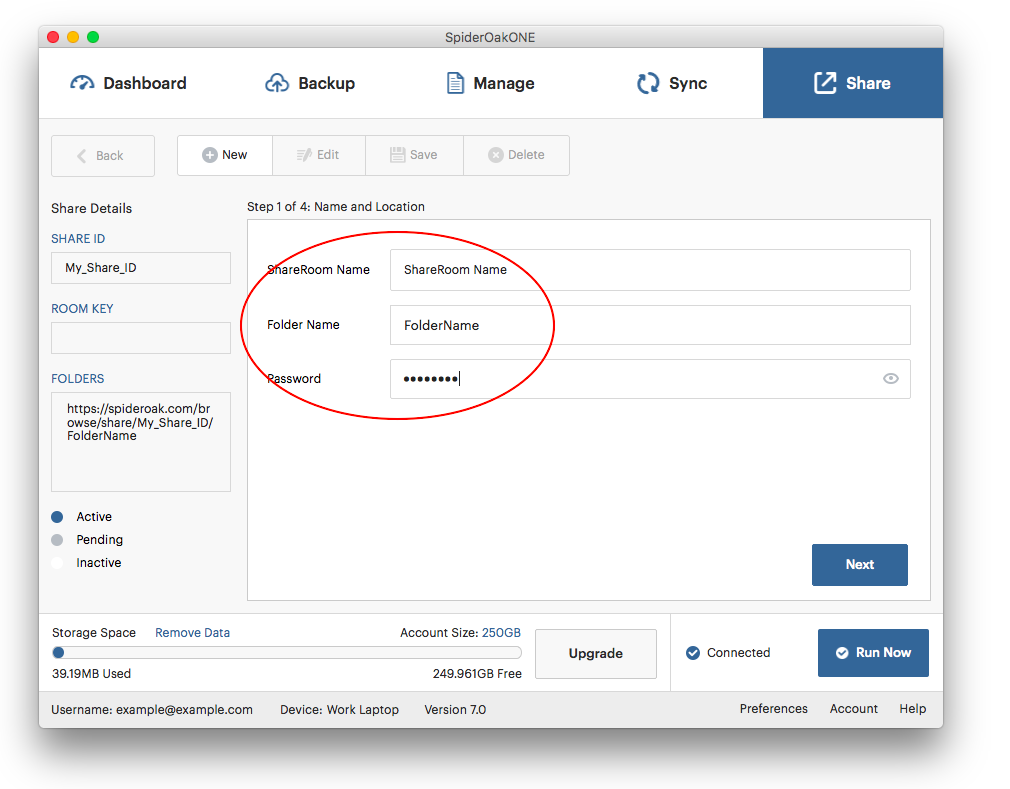
Task: Click the Share Details heading
Action: pyautogui.click(x=91, y=209)
